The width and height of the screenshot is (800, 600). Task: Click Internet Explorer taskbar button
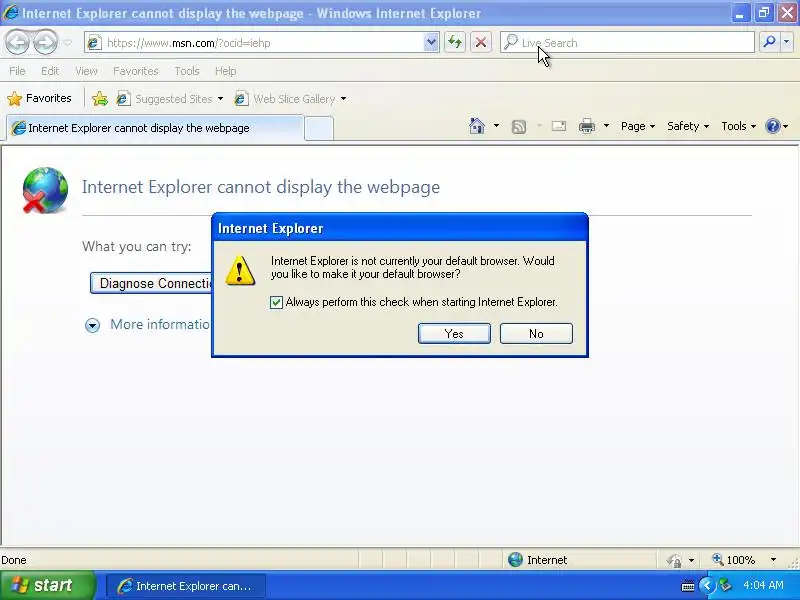coord(186,586)
